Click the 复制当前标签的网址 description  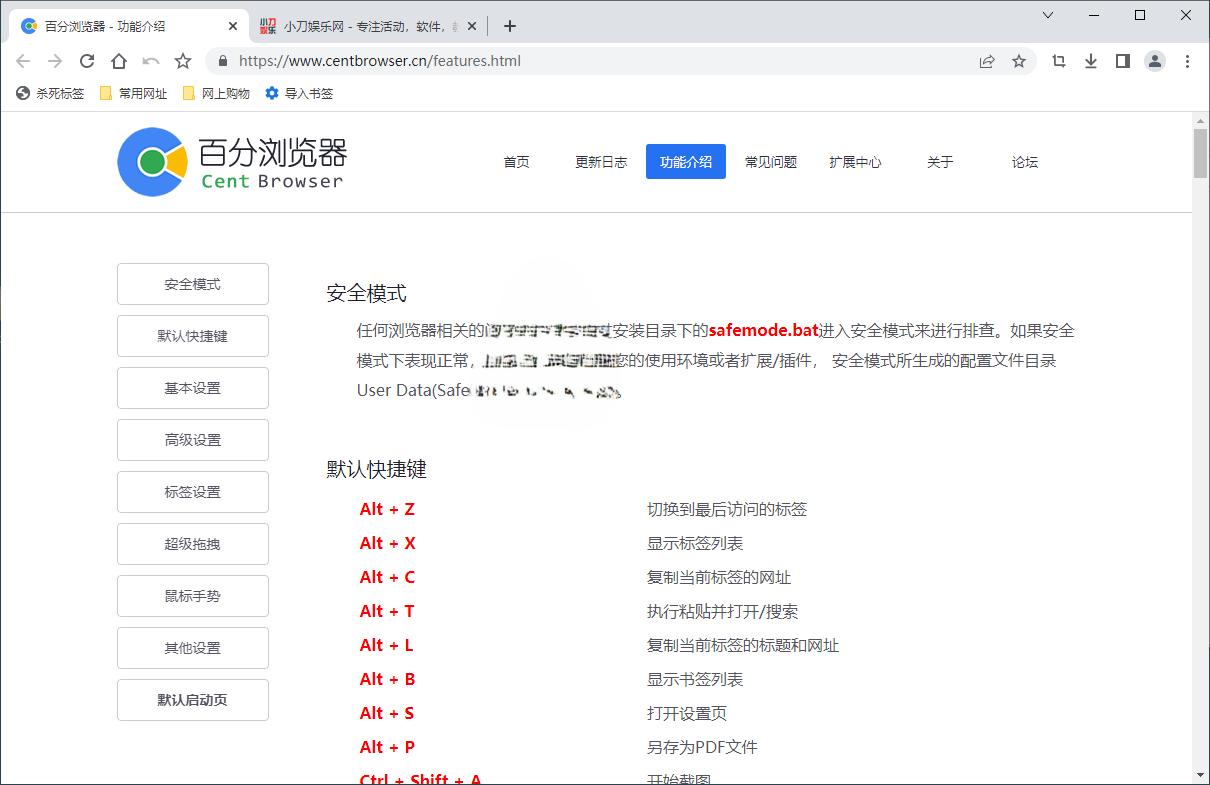(x=719, y=577)
